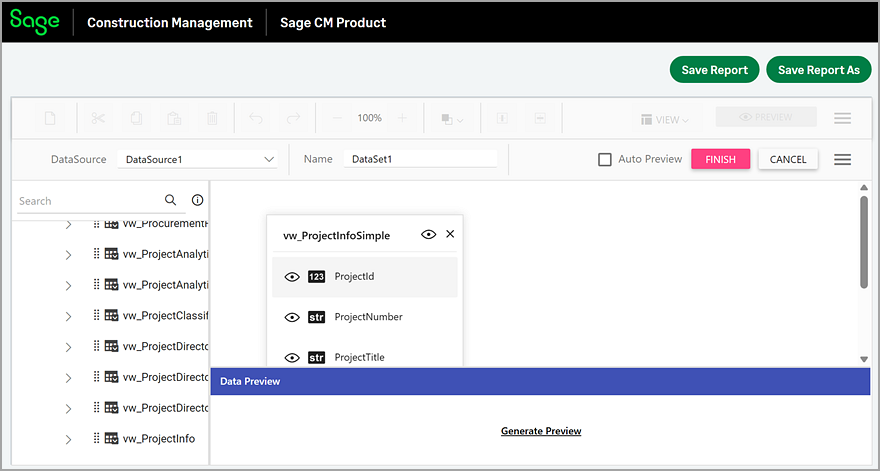Click Sage CM Product in the header
This screenshot has height=471, width=880.
(333, 23)
